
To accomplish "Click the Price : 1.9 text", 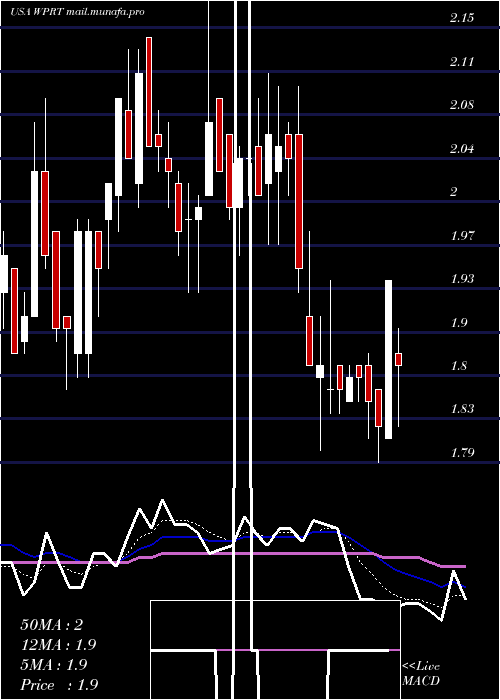I will tap(59, 685).
